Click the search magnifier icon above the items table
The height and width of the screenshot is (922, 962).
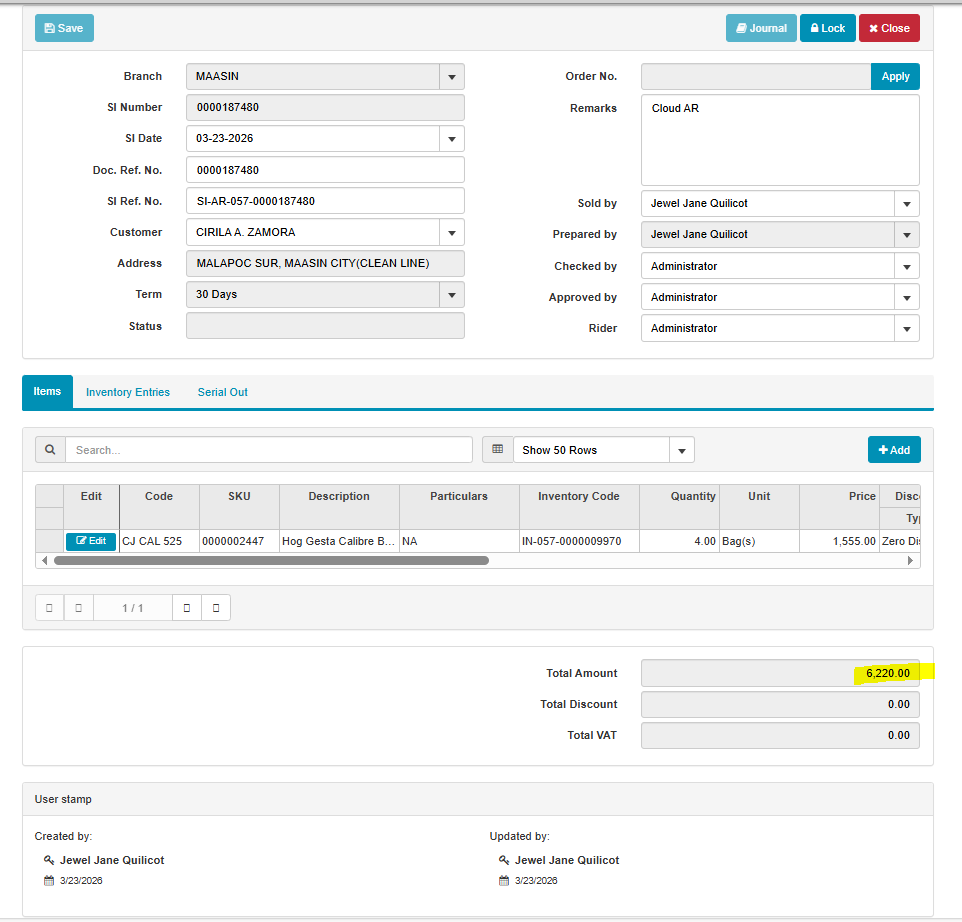click(50, 450)
